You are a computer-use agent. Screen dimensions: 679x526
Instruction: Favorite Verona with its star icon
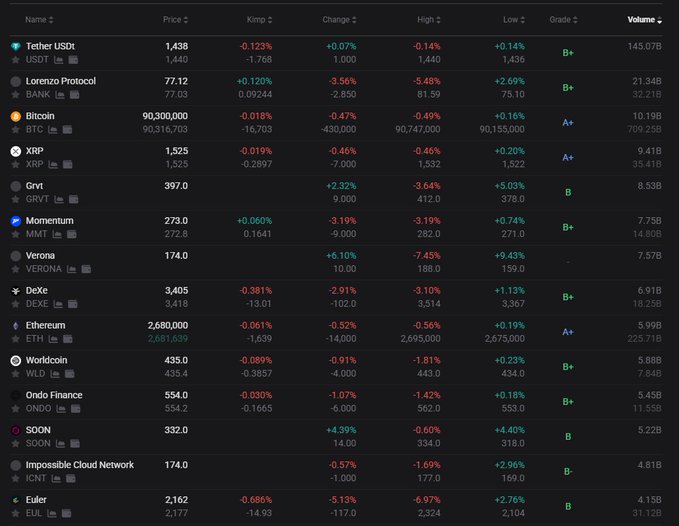(x=16, y=269)
